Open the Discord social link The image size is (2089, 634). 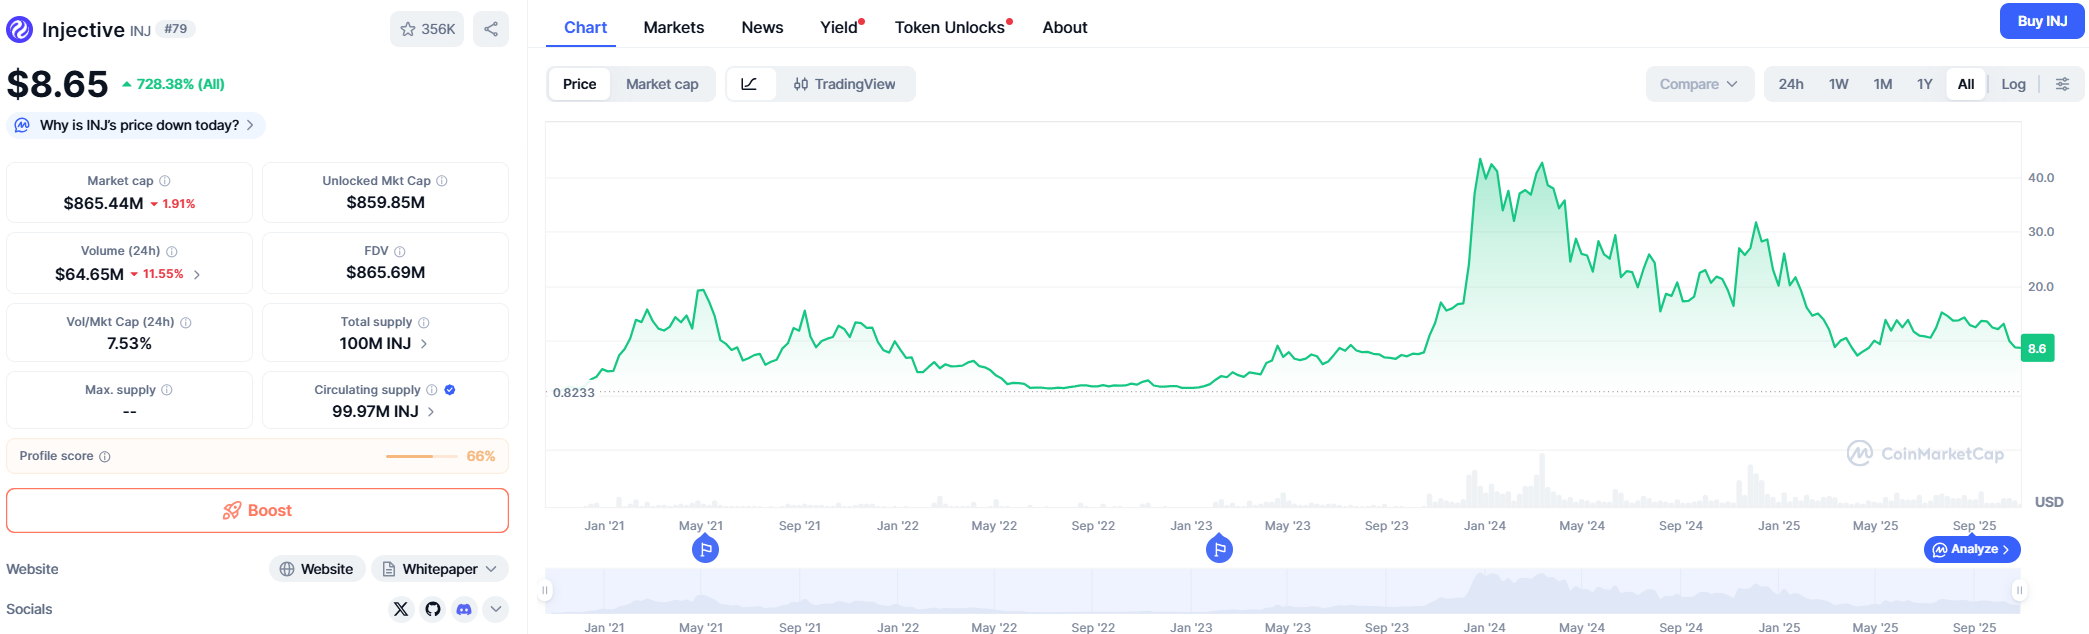pos(464,609)
